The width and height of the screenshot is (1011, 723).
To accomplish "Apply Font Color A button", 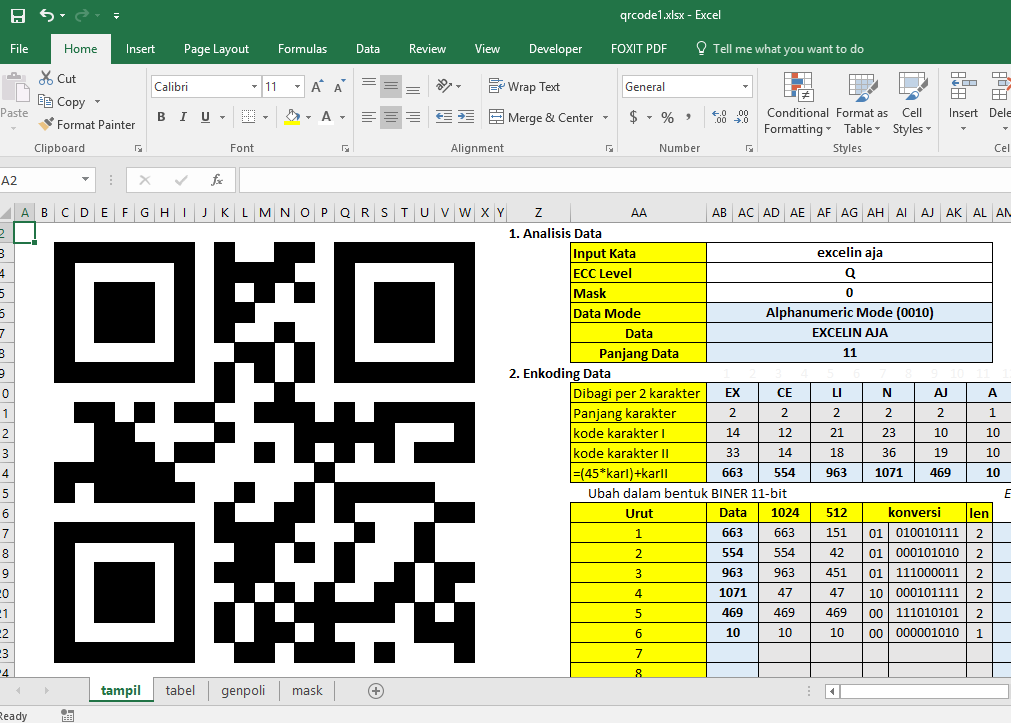I will pyautogui.click(x=326, y=117).
